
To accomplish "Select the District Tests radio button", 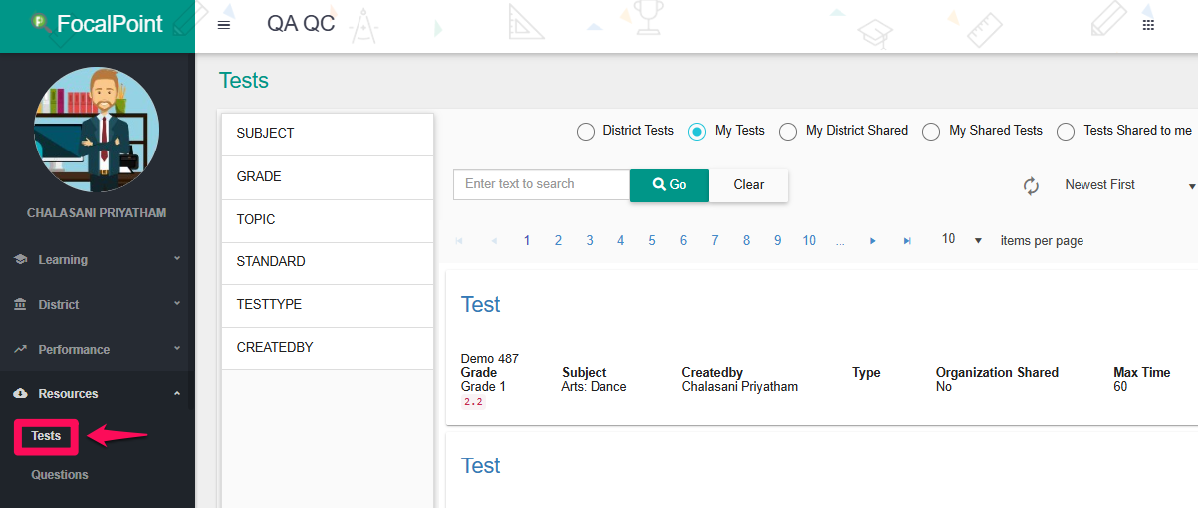I will point(585,132).
